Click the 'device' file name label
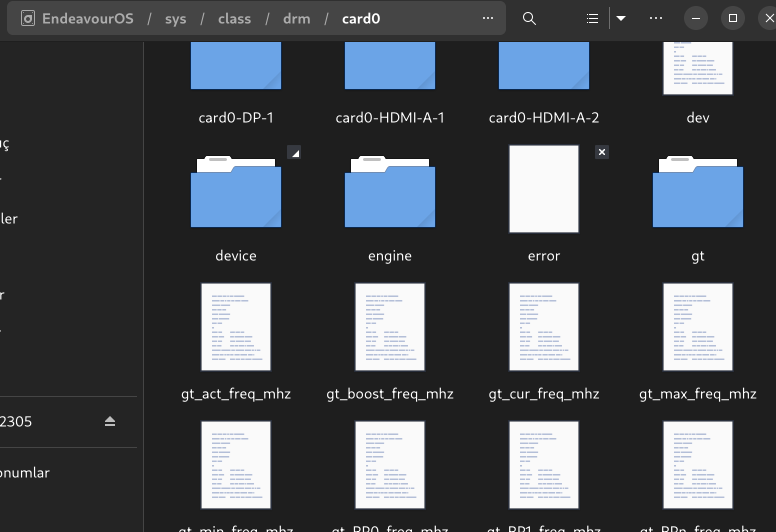Image resolution: width=776 pixels, height=532 pixels. (236, 256)
